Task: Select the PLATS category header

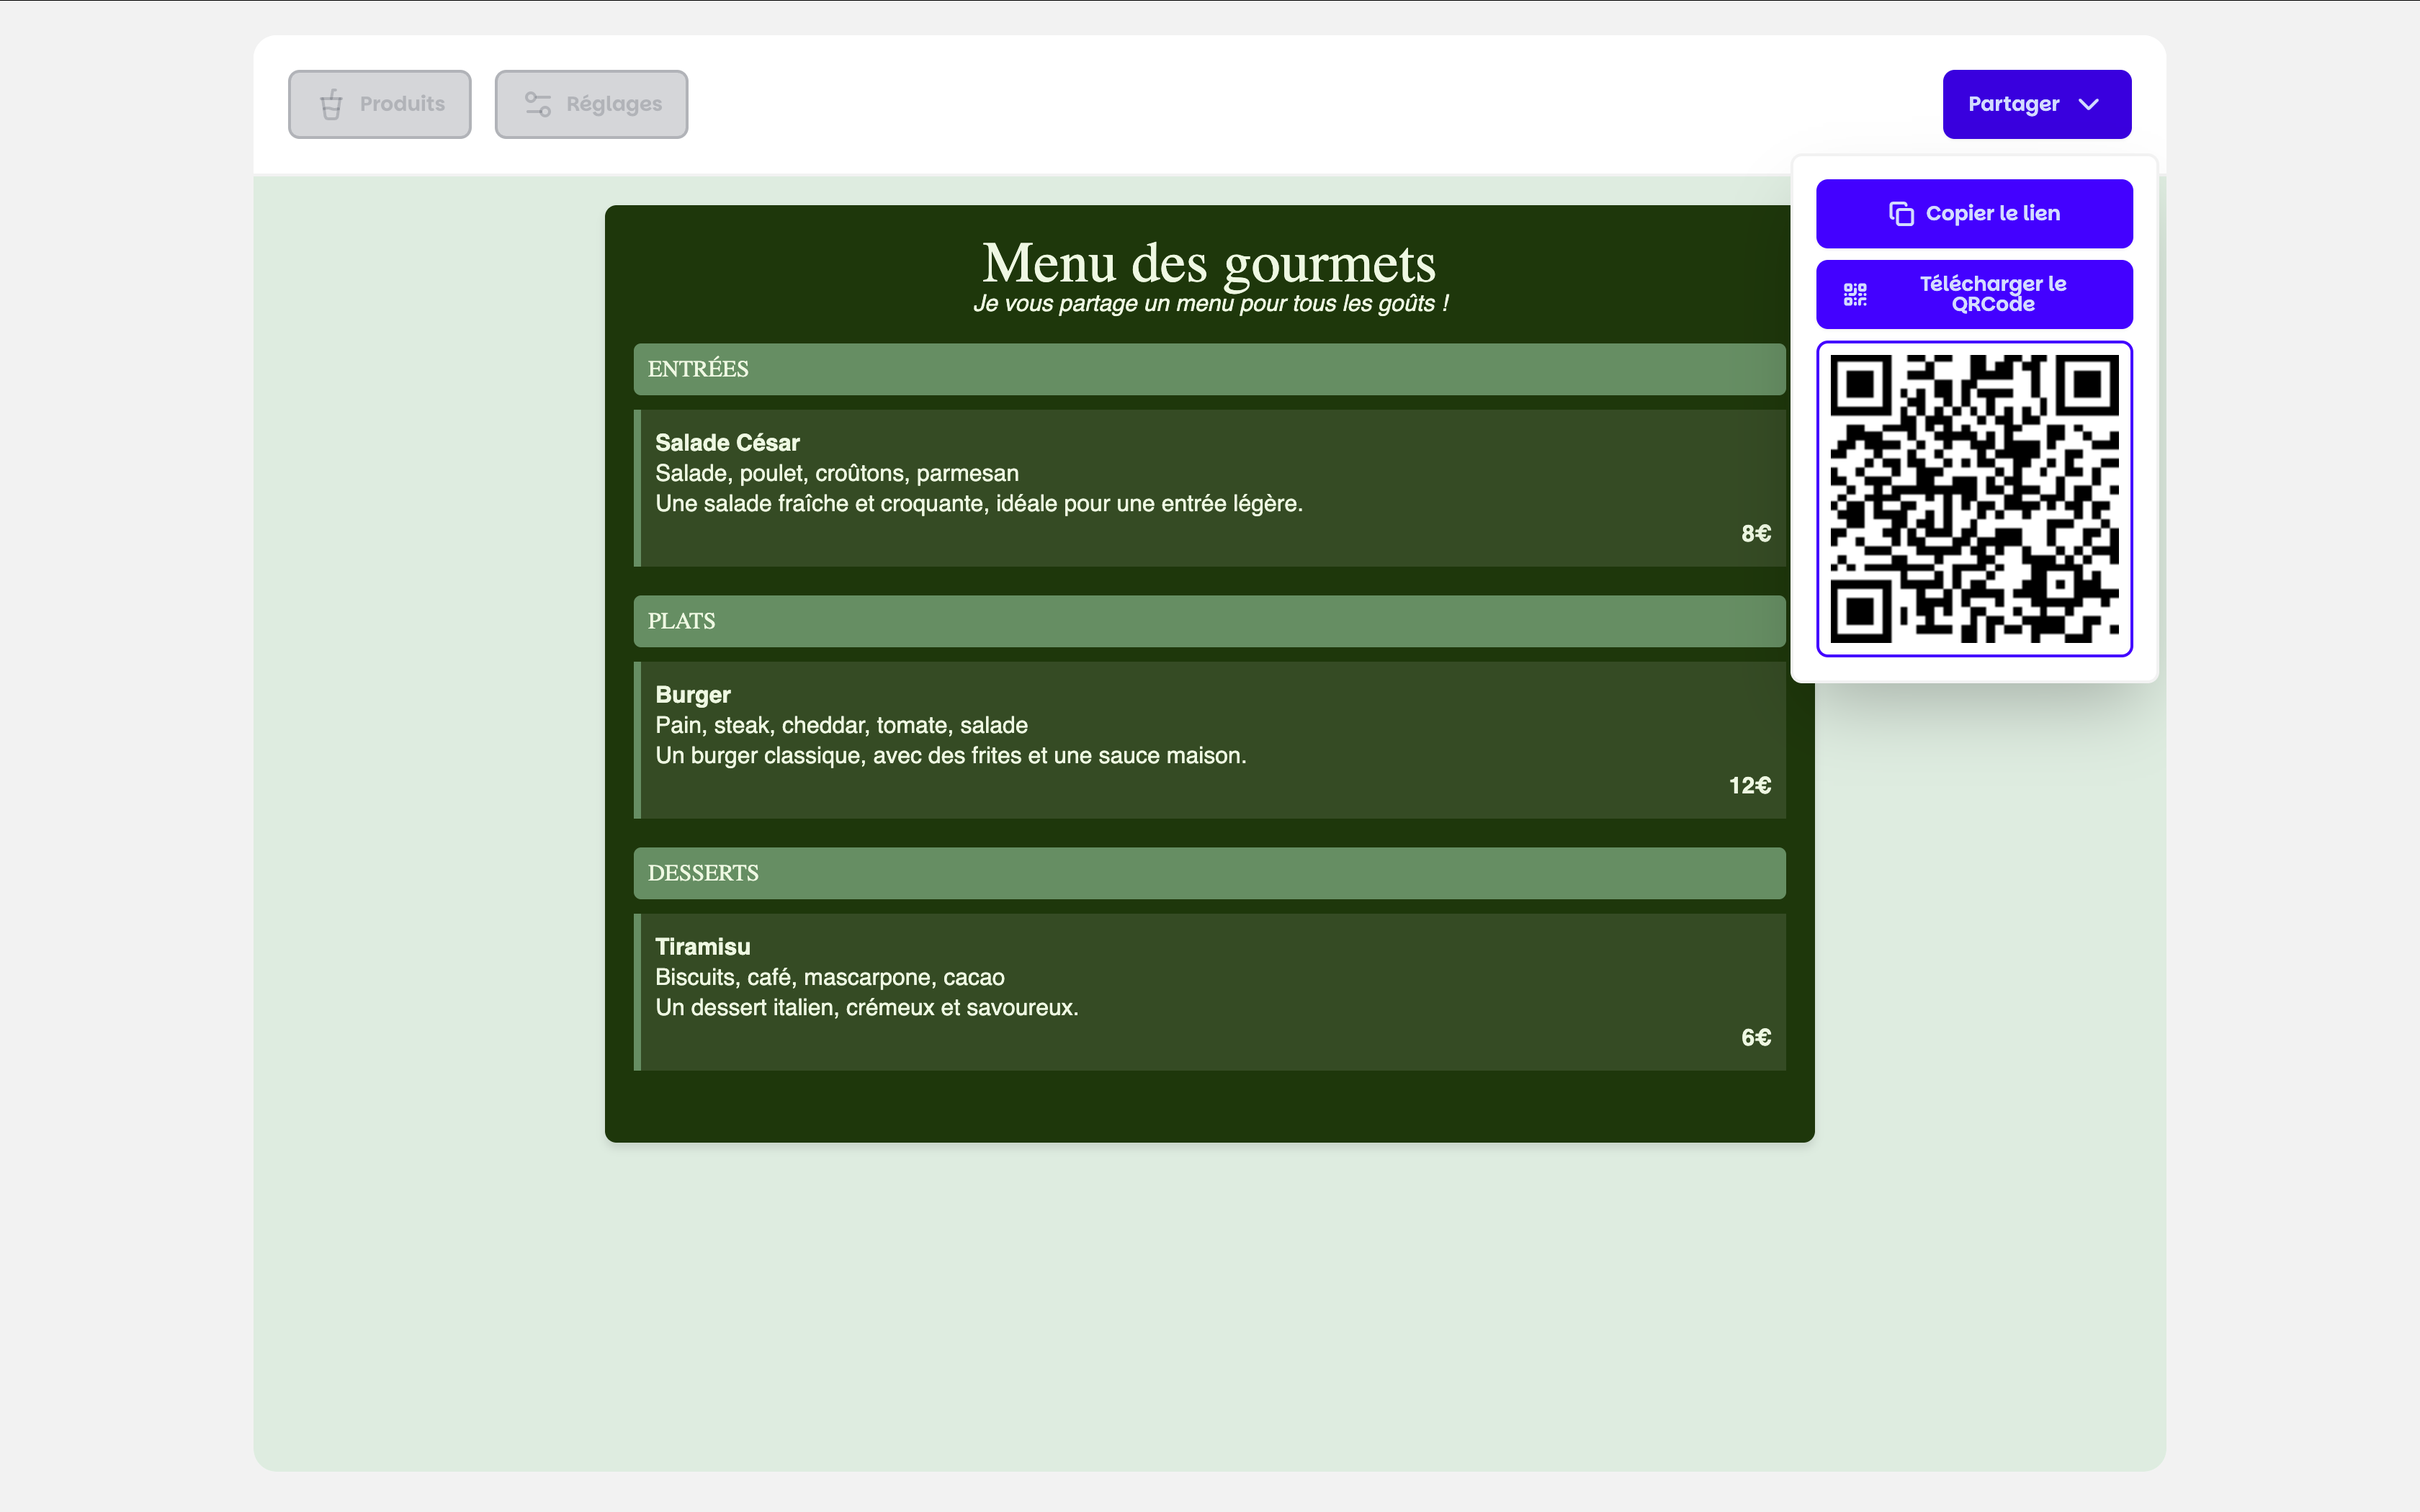Action: pos(1209,621)
